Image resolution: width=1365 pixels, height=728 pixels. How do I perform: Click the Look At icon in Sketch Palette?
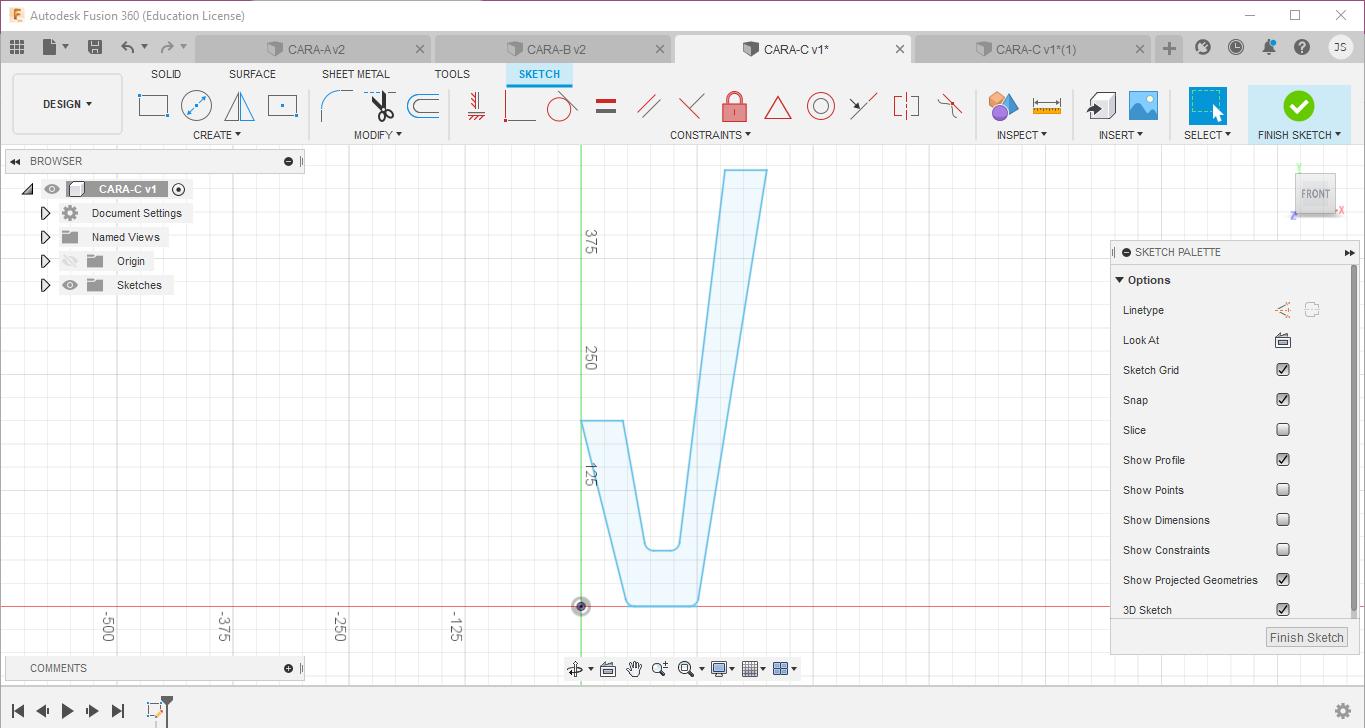coord(1283,340)
